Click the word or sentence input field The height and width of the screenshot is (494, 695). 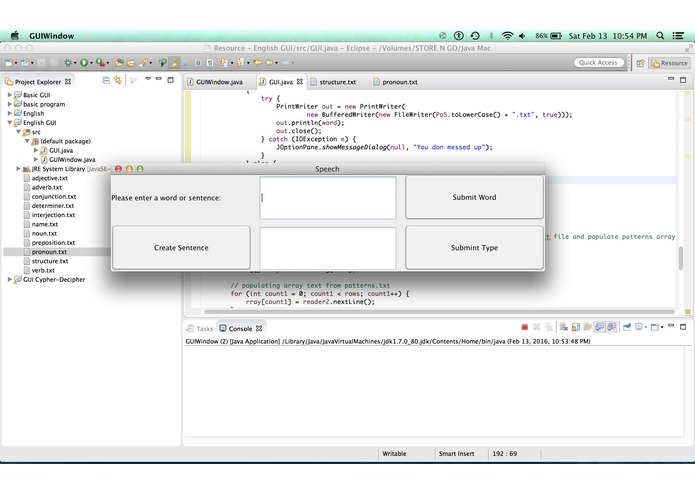pos(328,198)
